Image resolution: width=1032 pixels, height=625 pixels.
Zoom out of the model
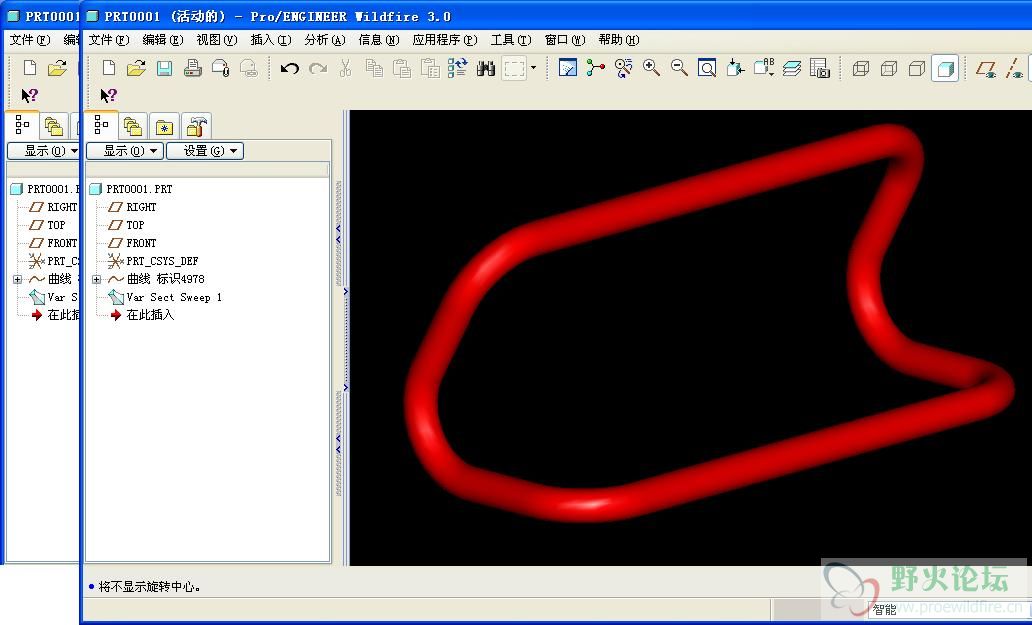[679, 68]
